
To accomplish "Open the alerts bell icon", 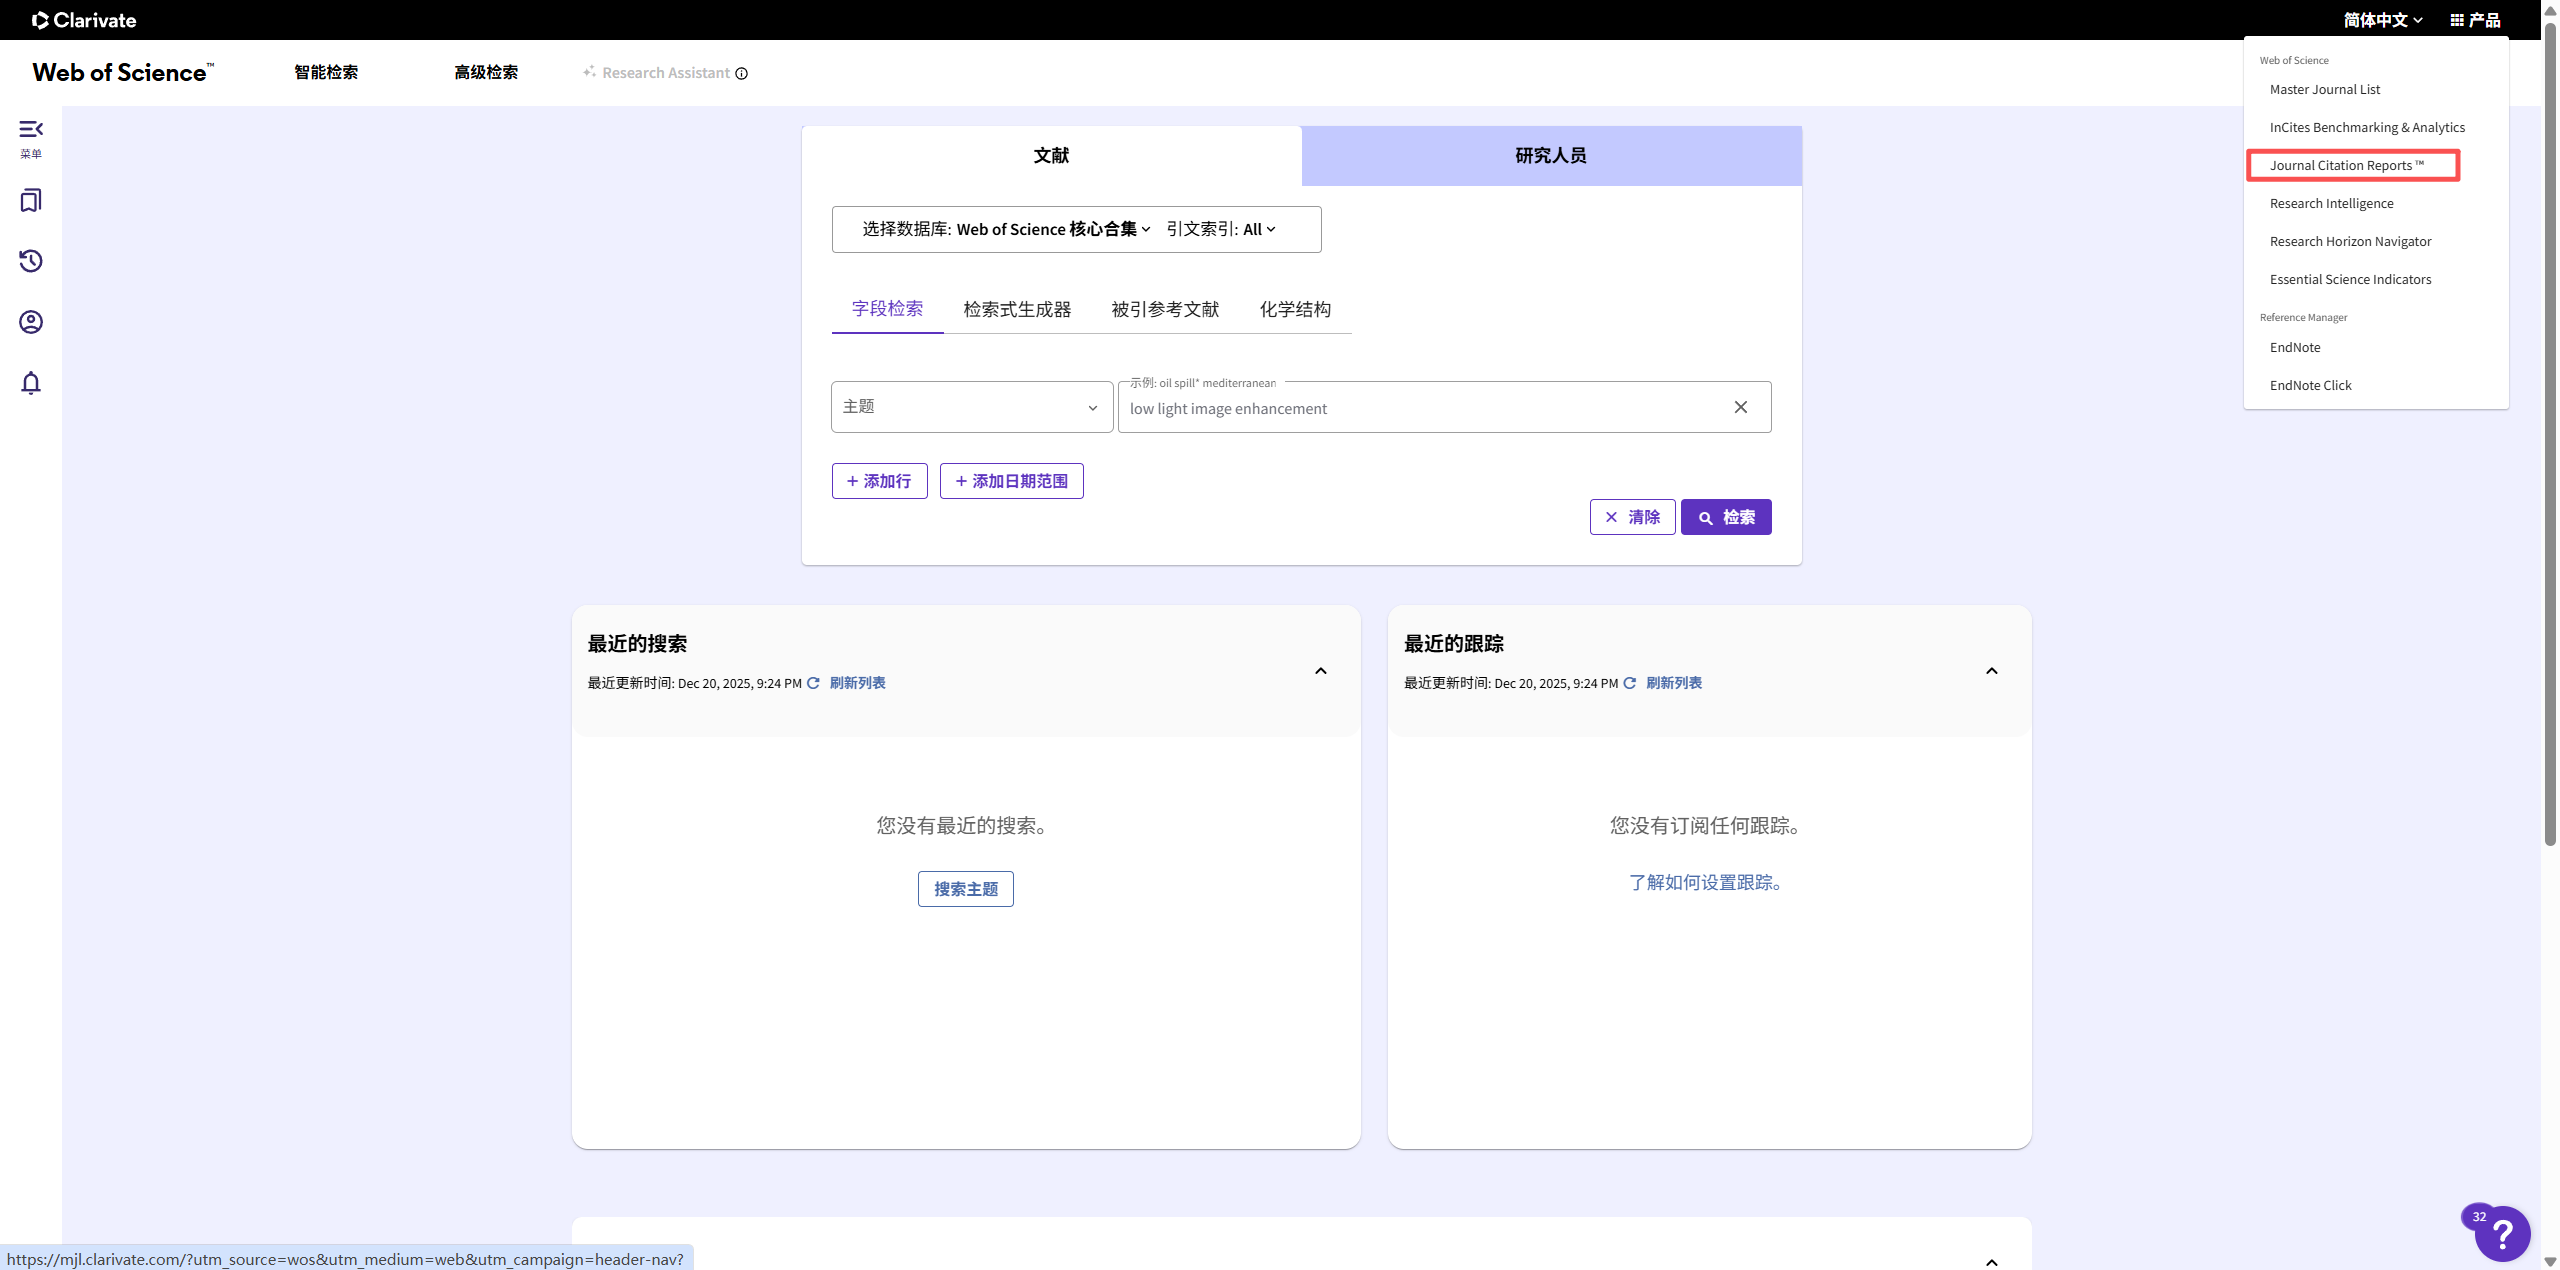I will coord(31,384).
